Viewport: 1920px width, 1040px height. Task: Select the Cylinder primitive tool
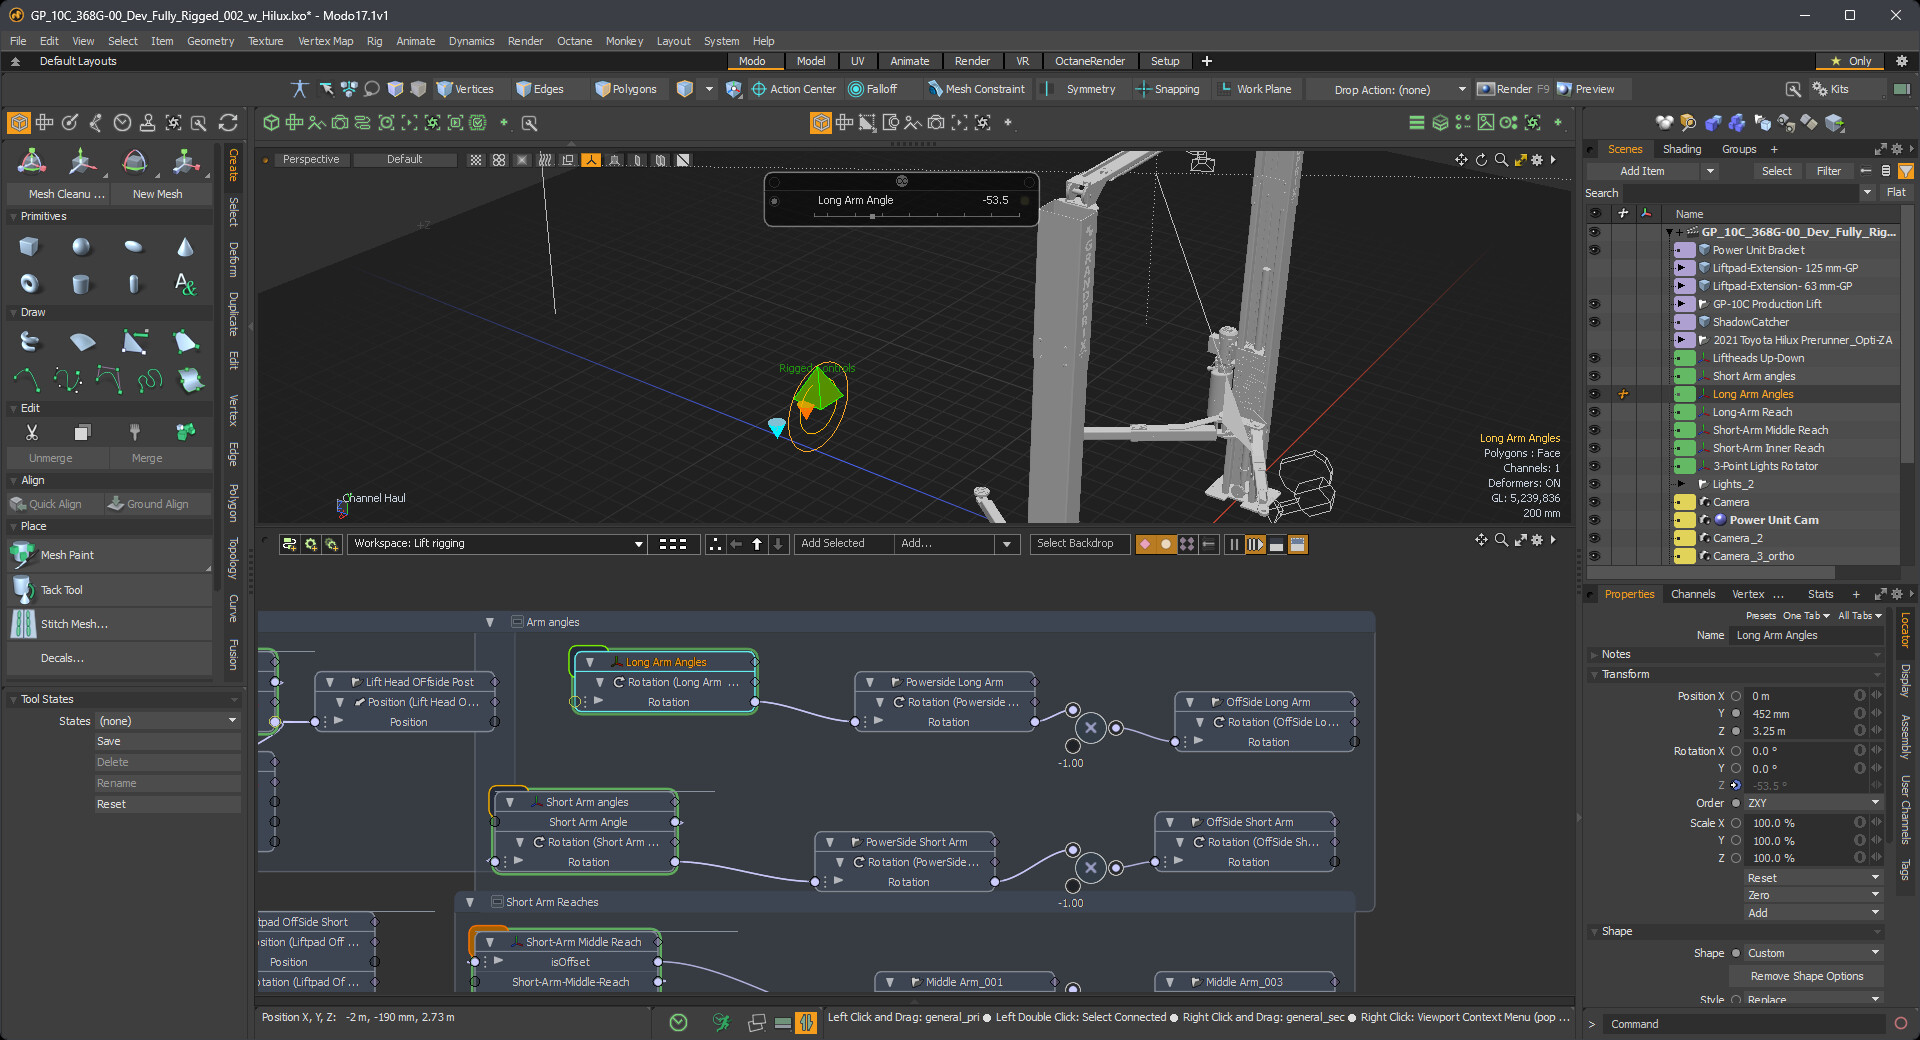pos(81,284)
